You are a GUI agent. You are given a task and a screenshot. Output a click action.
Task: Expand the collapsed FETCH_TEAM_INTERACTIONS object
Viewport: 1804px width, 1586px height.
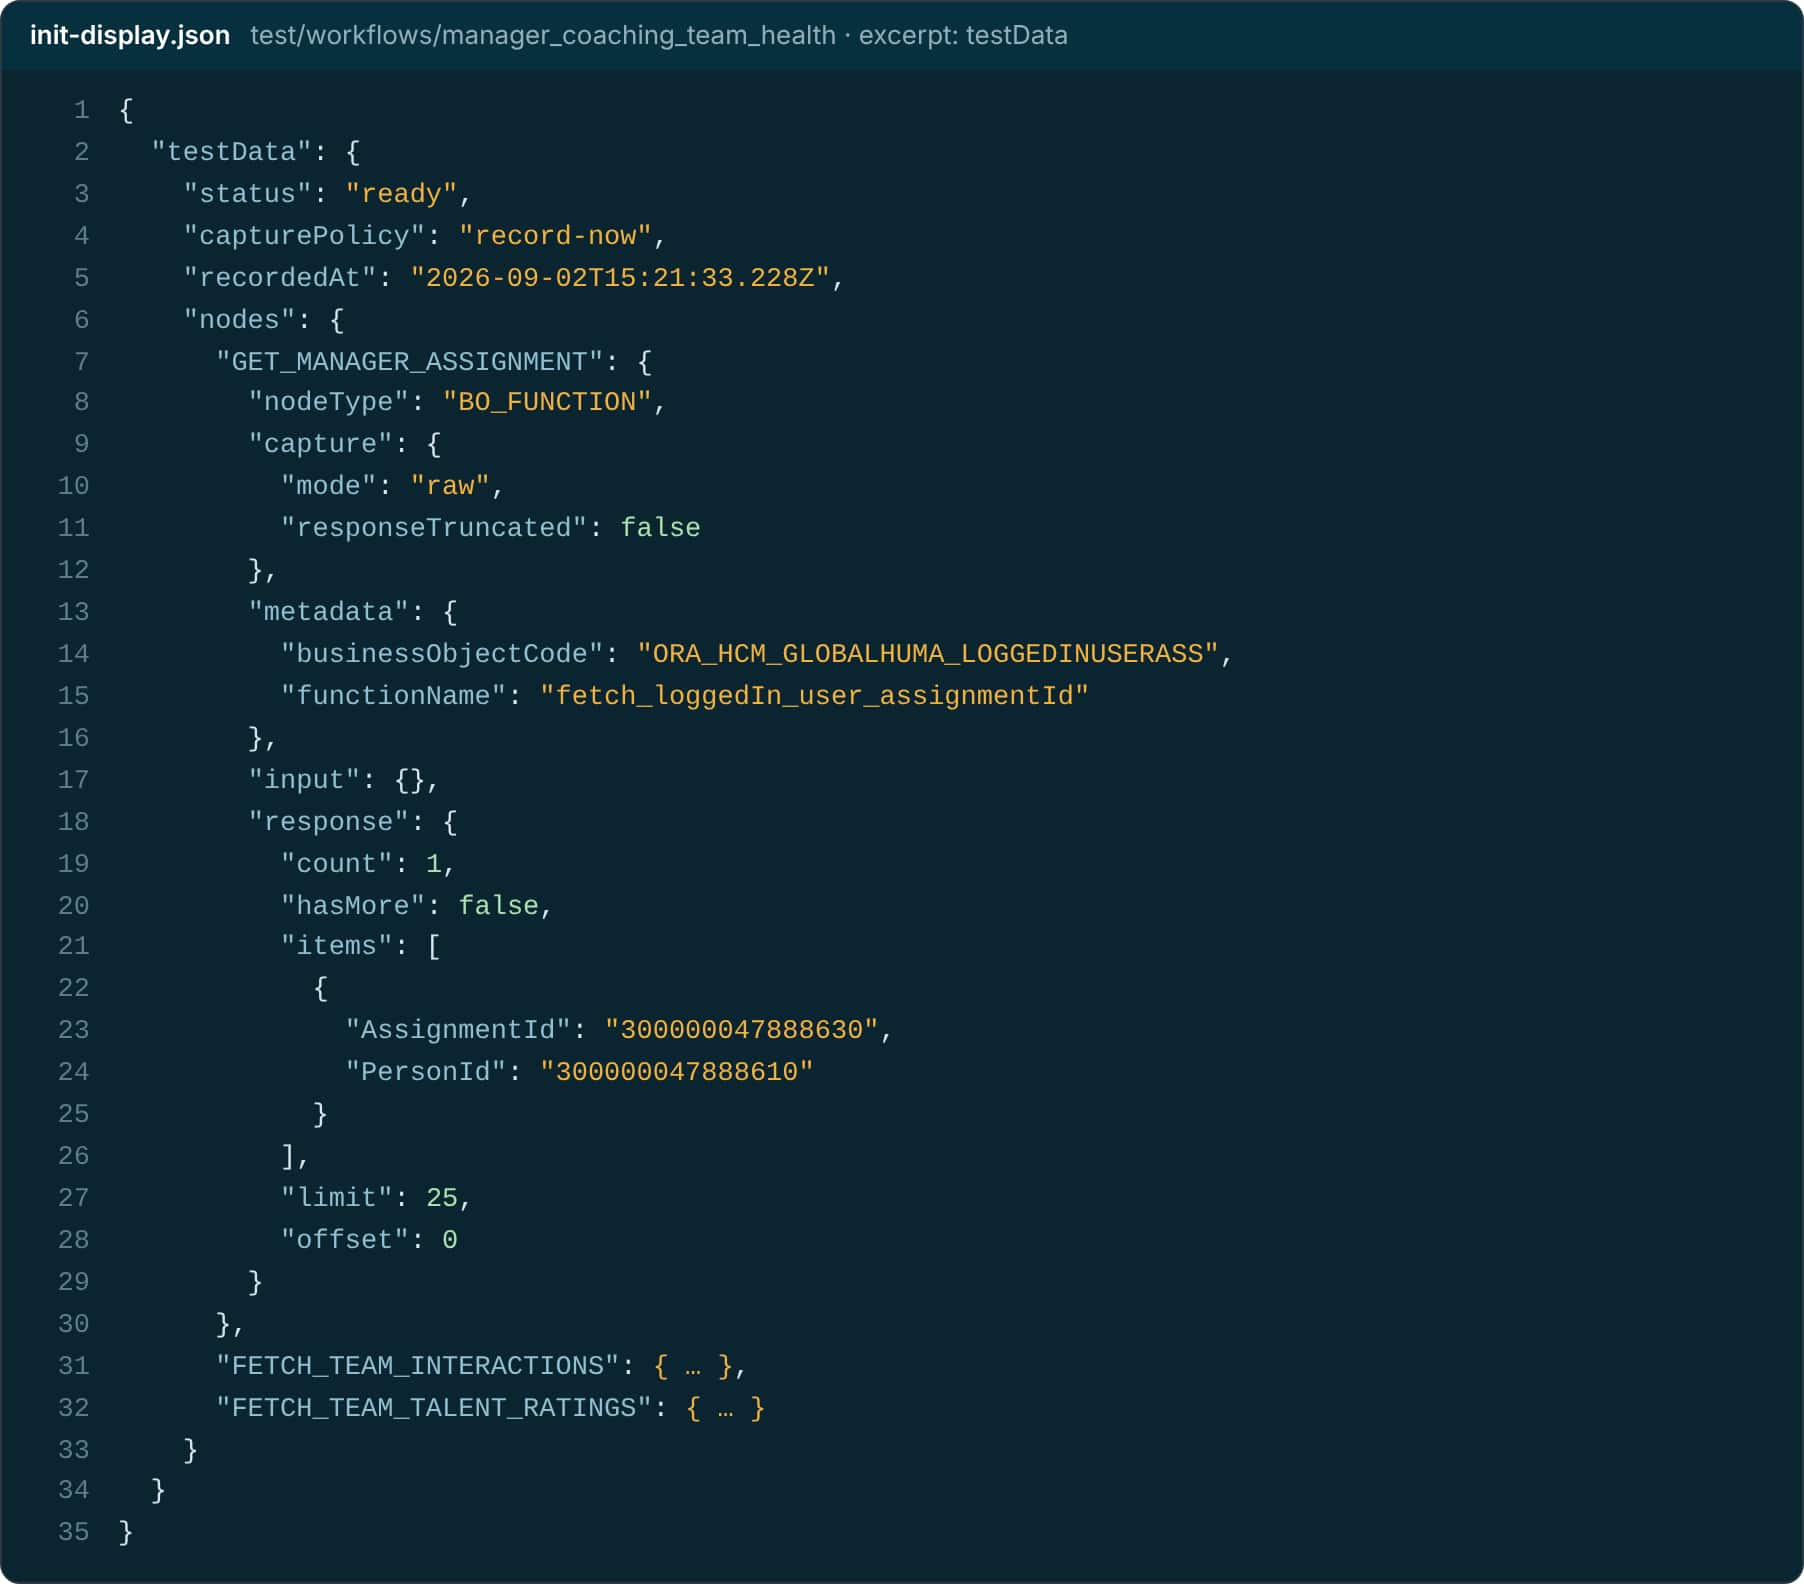point(693,1366)
